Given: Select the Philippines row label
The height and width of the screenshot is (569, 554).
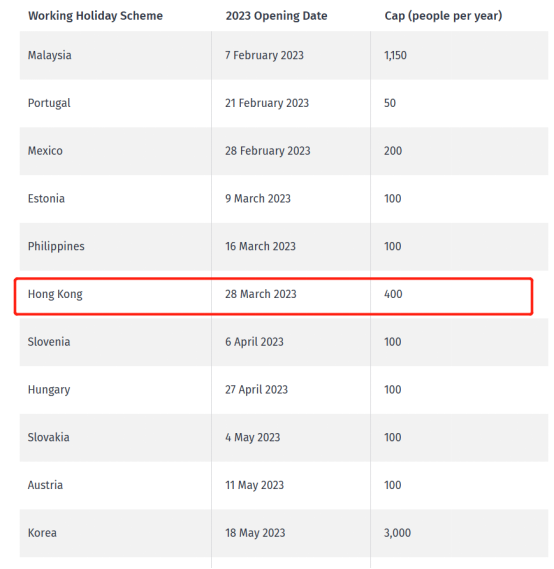Looking at the screenshot, I should click(x=56, y=246).
